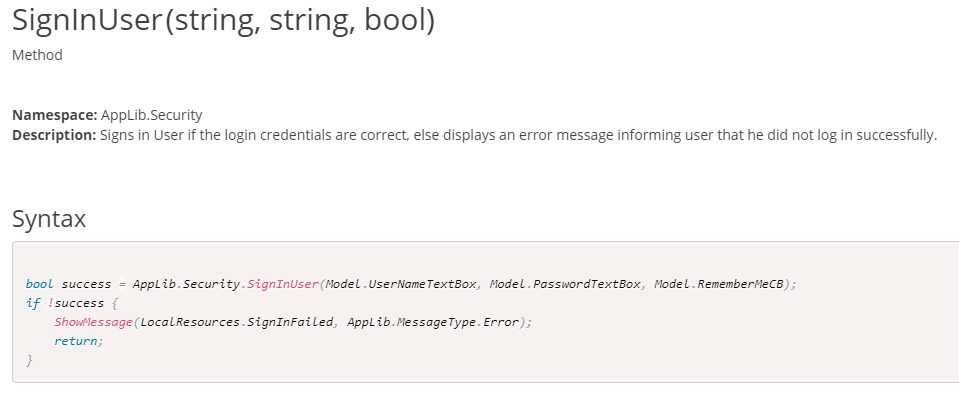Click the SignInUser(string, string, bool) page title
959x403 pixels.
click(x=223, y=20)
